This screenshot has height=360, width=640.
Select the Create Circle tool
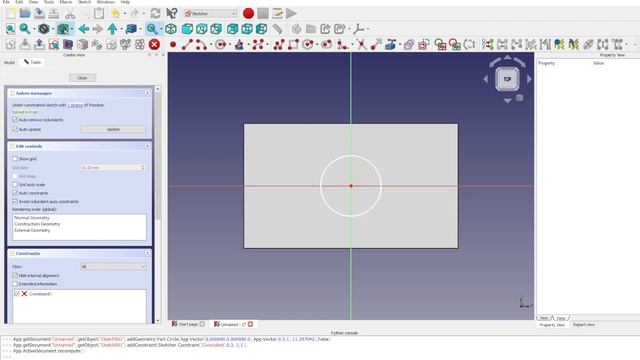[x=220, y=44]
